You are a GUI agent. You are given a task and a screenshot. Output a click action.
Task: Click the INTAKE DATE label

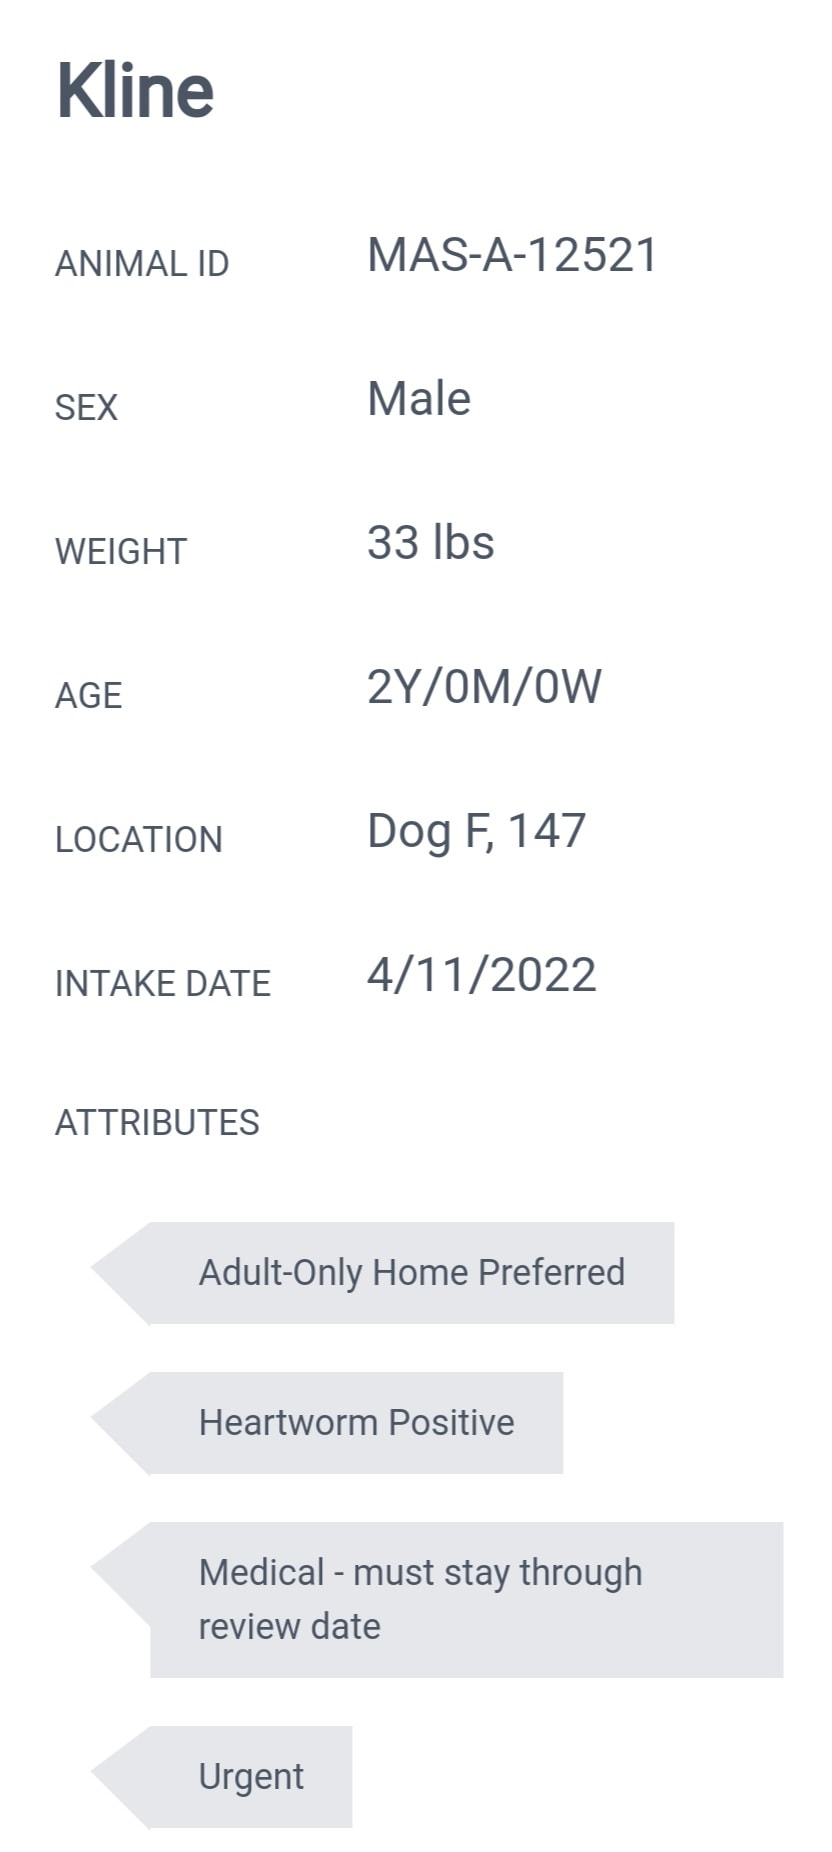point(163,984)
